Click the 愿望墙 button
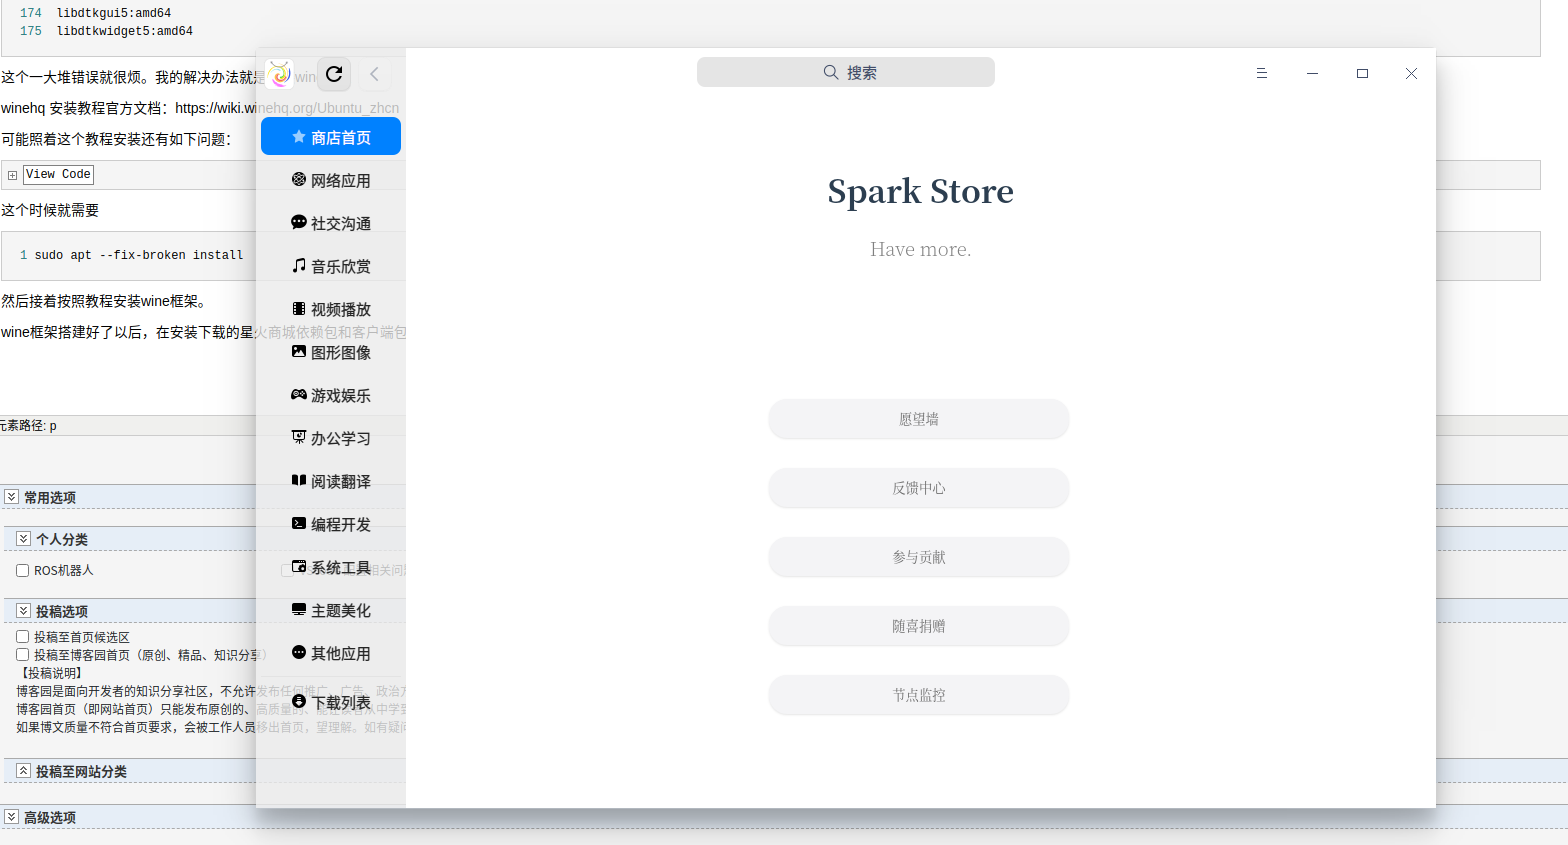 click(919, 419)
